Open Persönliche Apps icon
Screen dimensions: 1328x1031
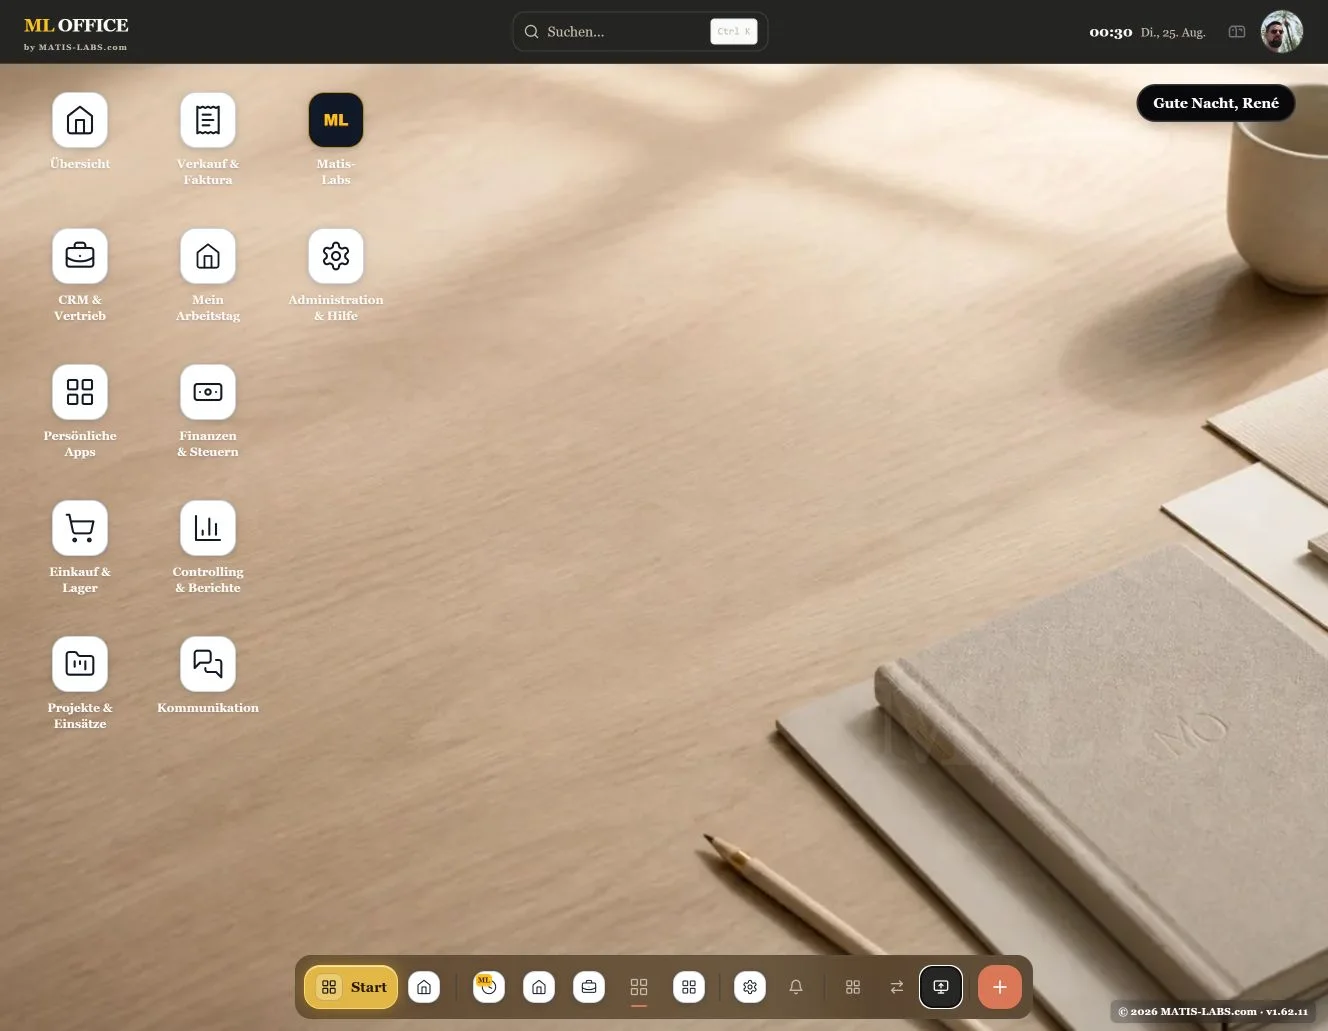click(80, 392)
